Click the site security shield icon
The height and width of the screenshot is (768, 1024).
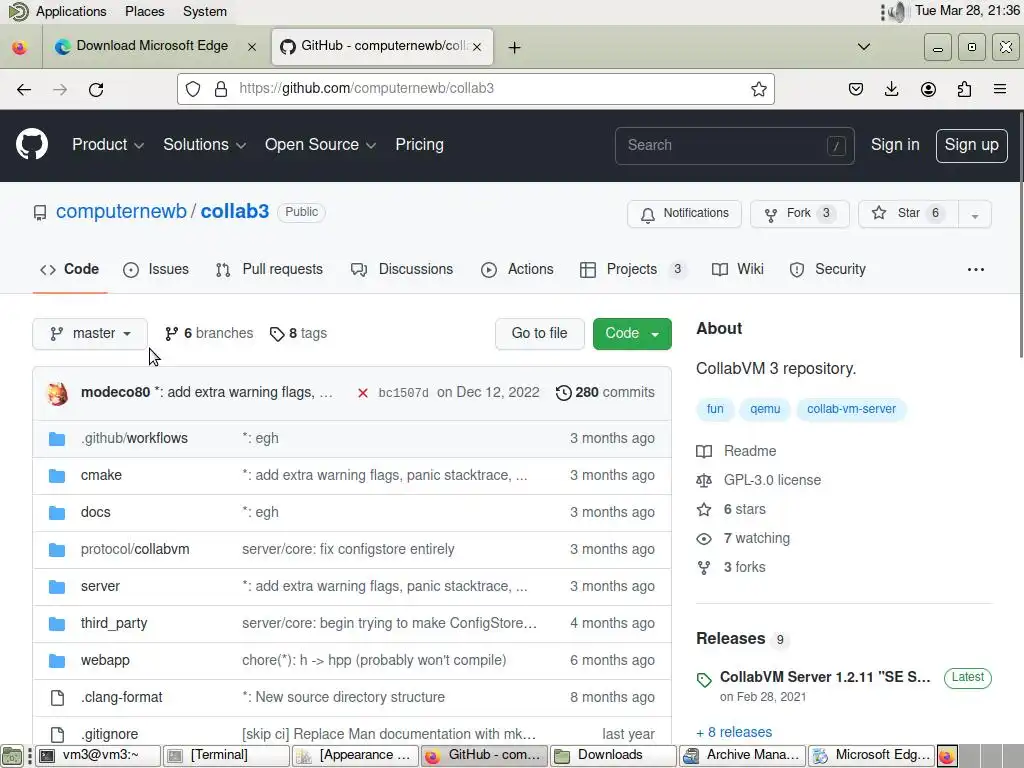[x=193, y=89]
